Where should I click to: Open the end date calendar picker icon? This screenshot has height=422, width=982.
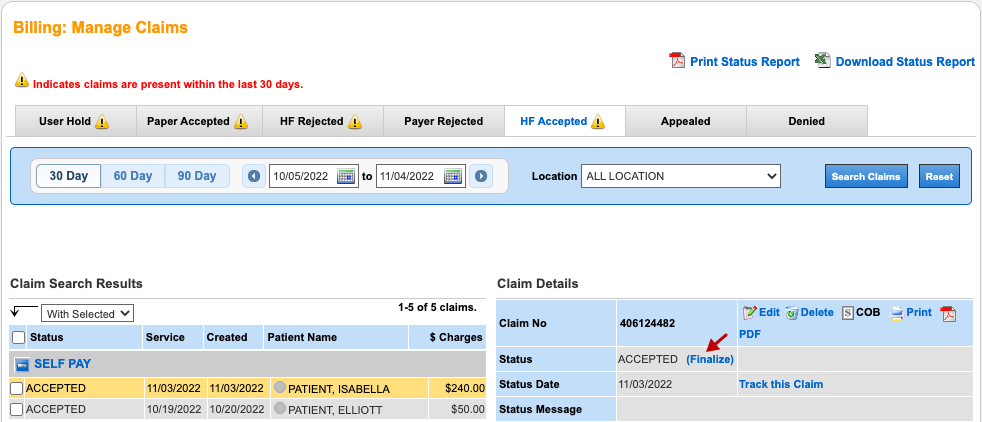(x=453, y=176)
